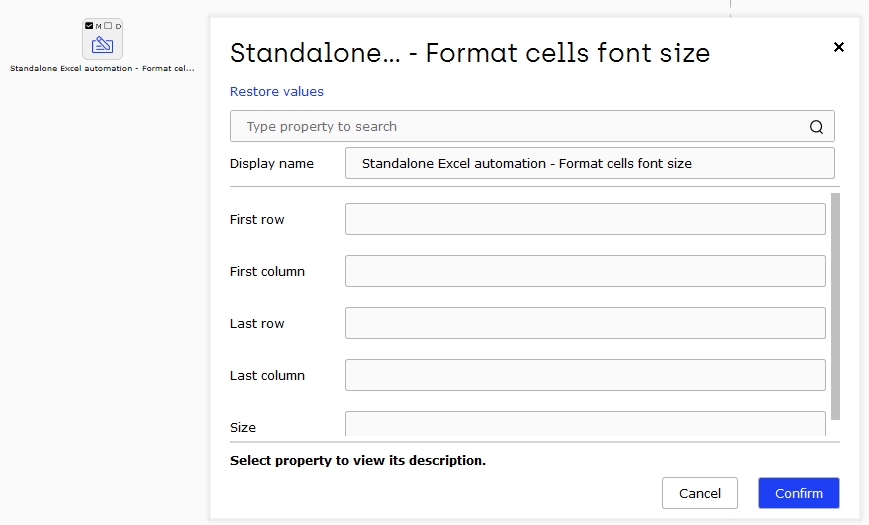Viewport: 869px width, 525px height.
Task: Click the Format cells pencil icon on canvas
Action: click(103, 44)
